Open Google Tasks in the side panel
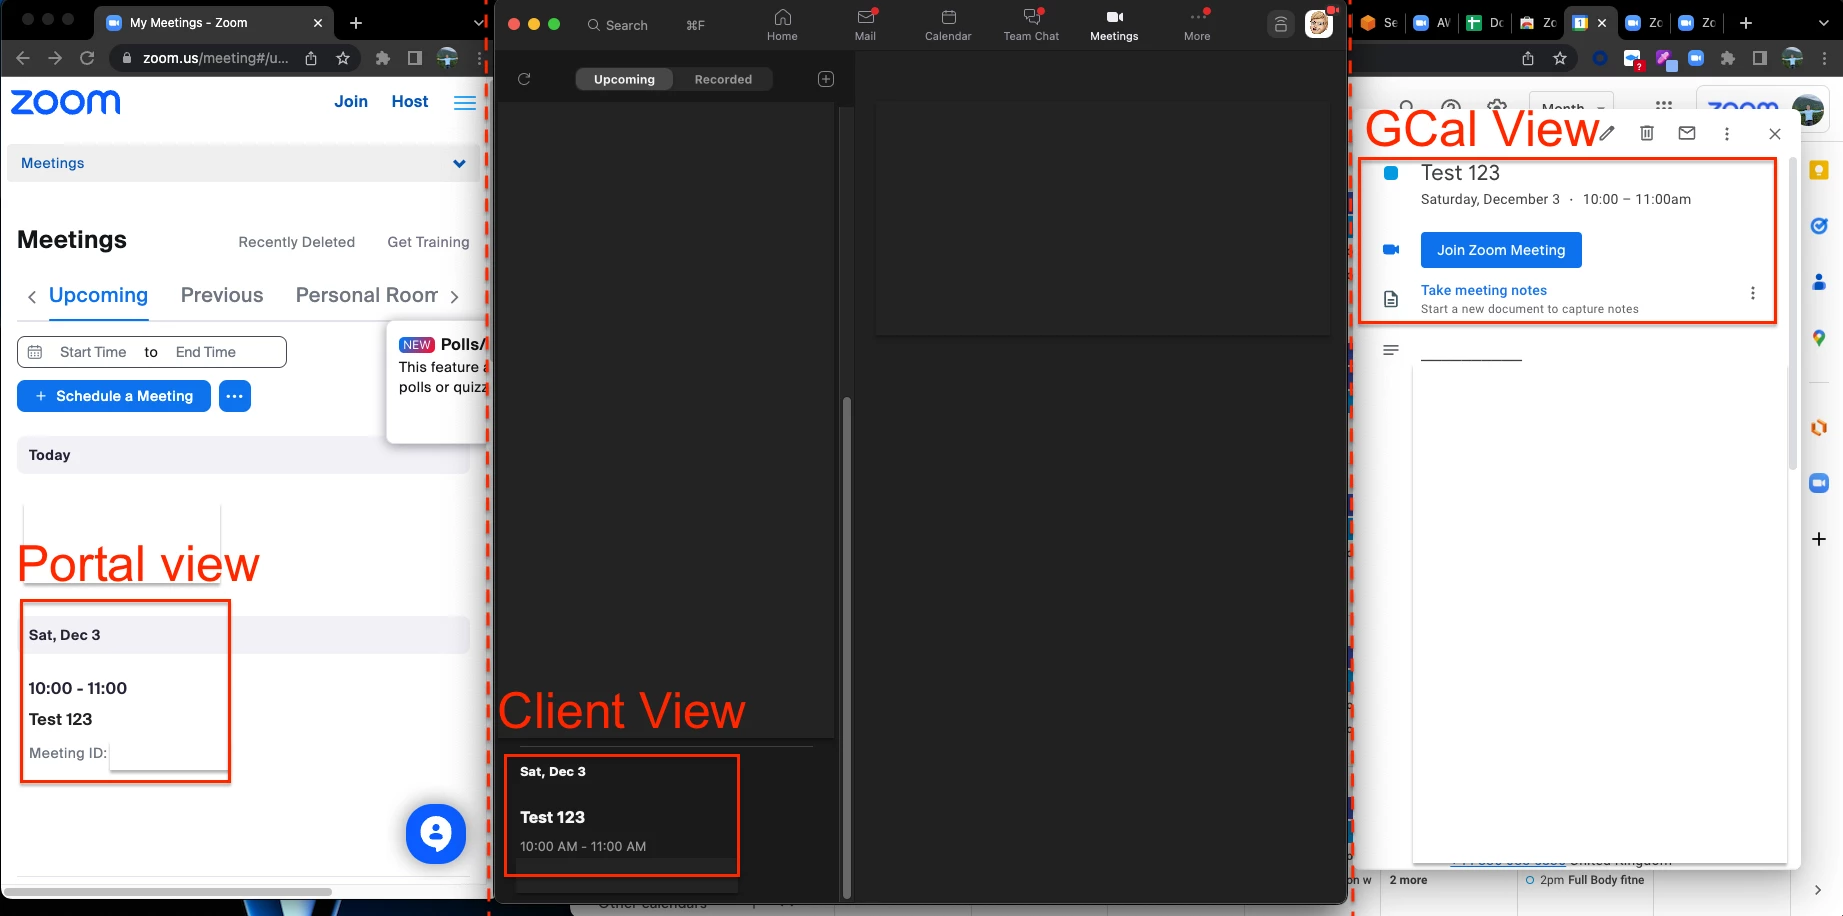Screen dimensions: 1843x916 point(1819,227)
